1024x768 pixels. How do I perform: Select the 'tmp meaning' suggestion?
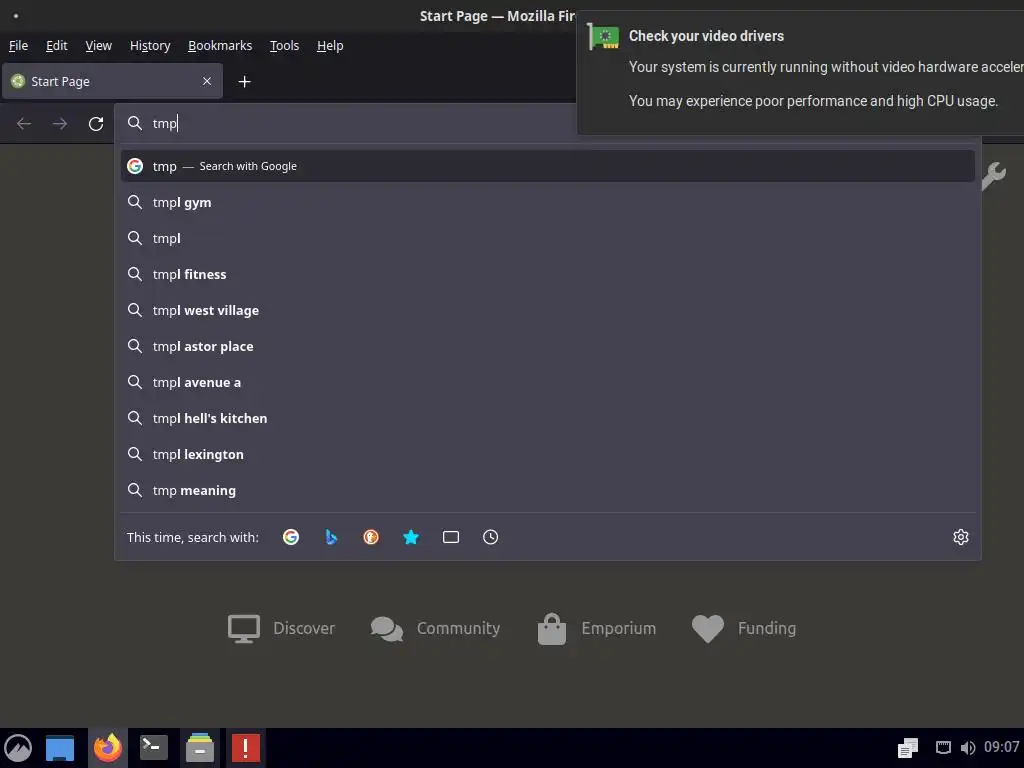click(x=548, y=490)
